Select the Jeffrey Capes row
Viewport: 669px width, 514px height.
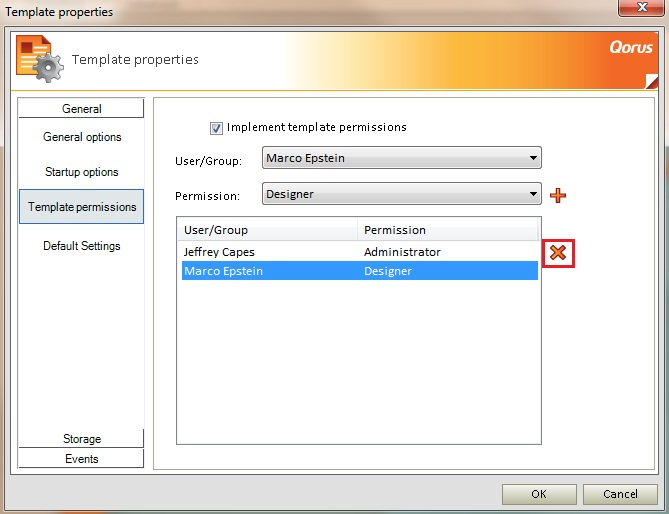(x=360, y=252)
